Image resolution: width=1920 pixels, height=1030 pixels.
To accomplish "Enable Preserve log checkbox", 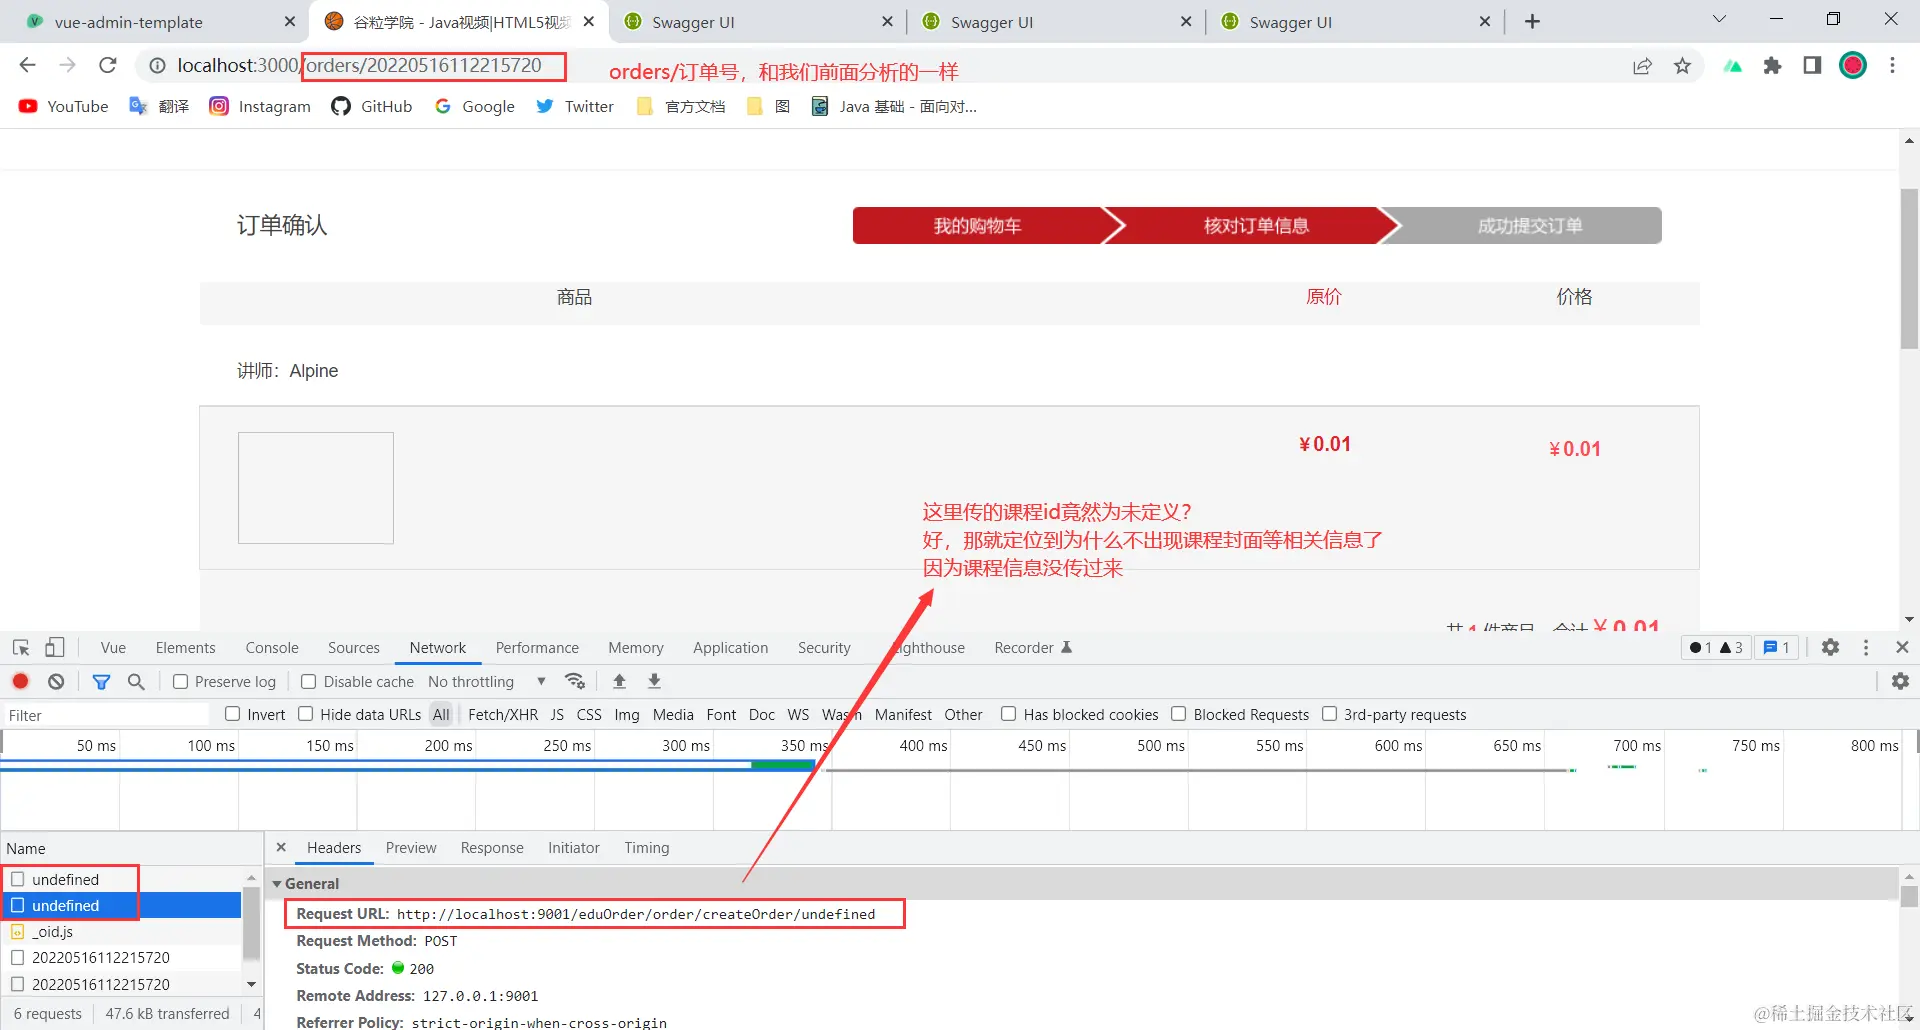I will pyautogui.click(x=180, y=682).
